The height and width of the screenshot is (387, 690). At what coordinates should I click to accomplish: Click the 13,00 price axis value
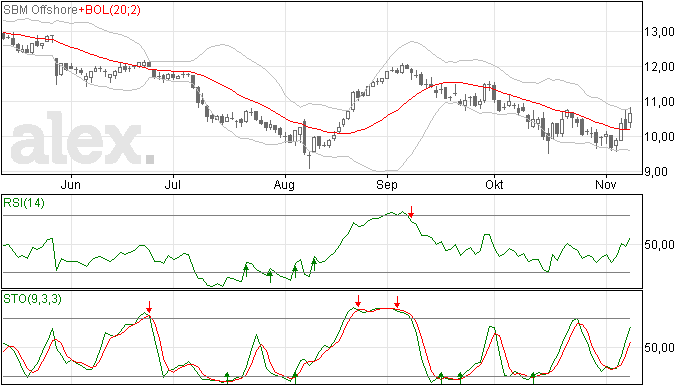(659, 32)
